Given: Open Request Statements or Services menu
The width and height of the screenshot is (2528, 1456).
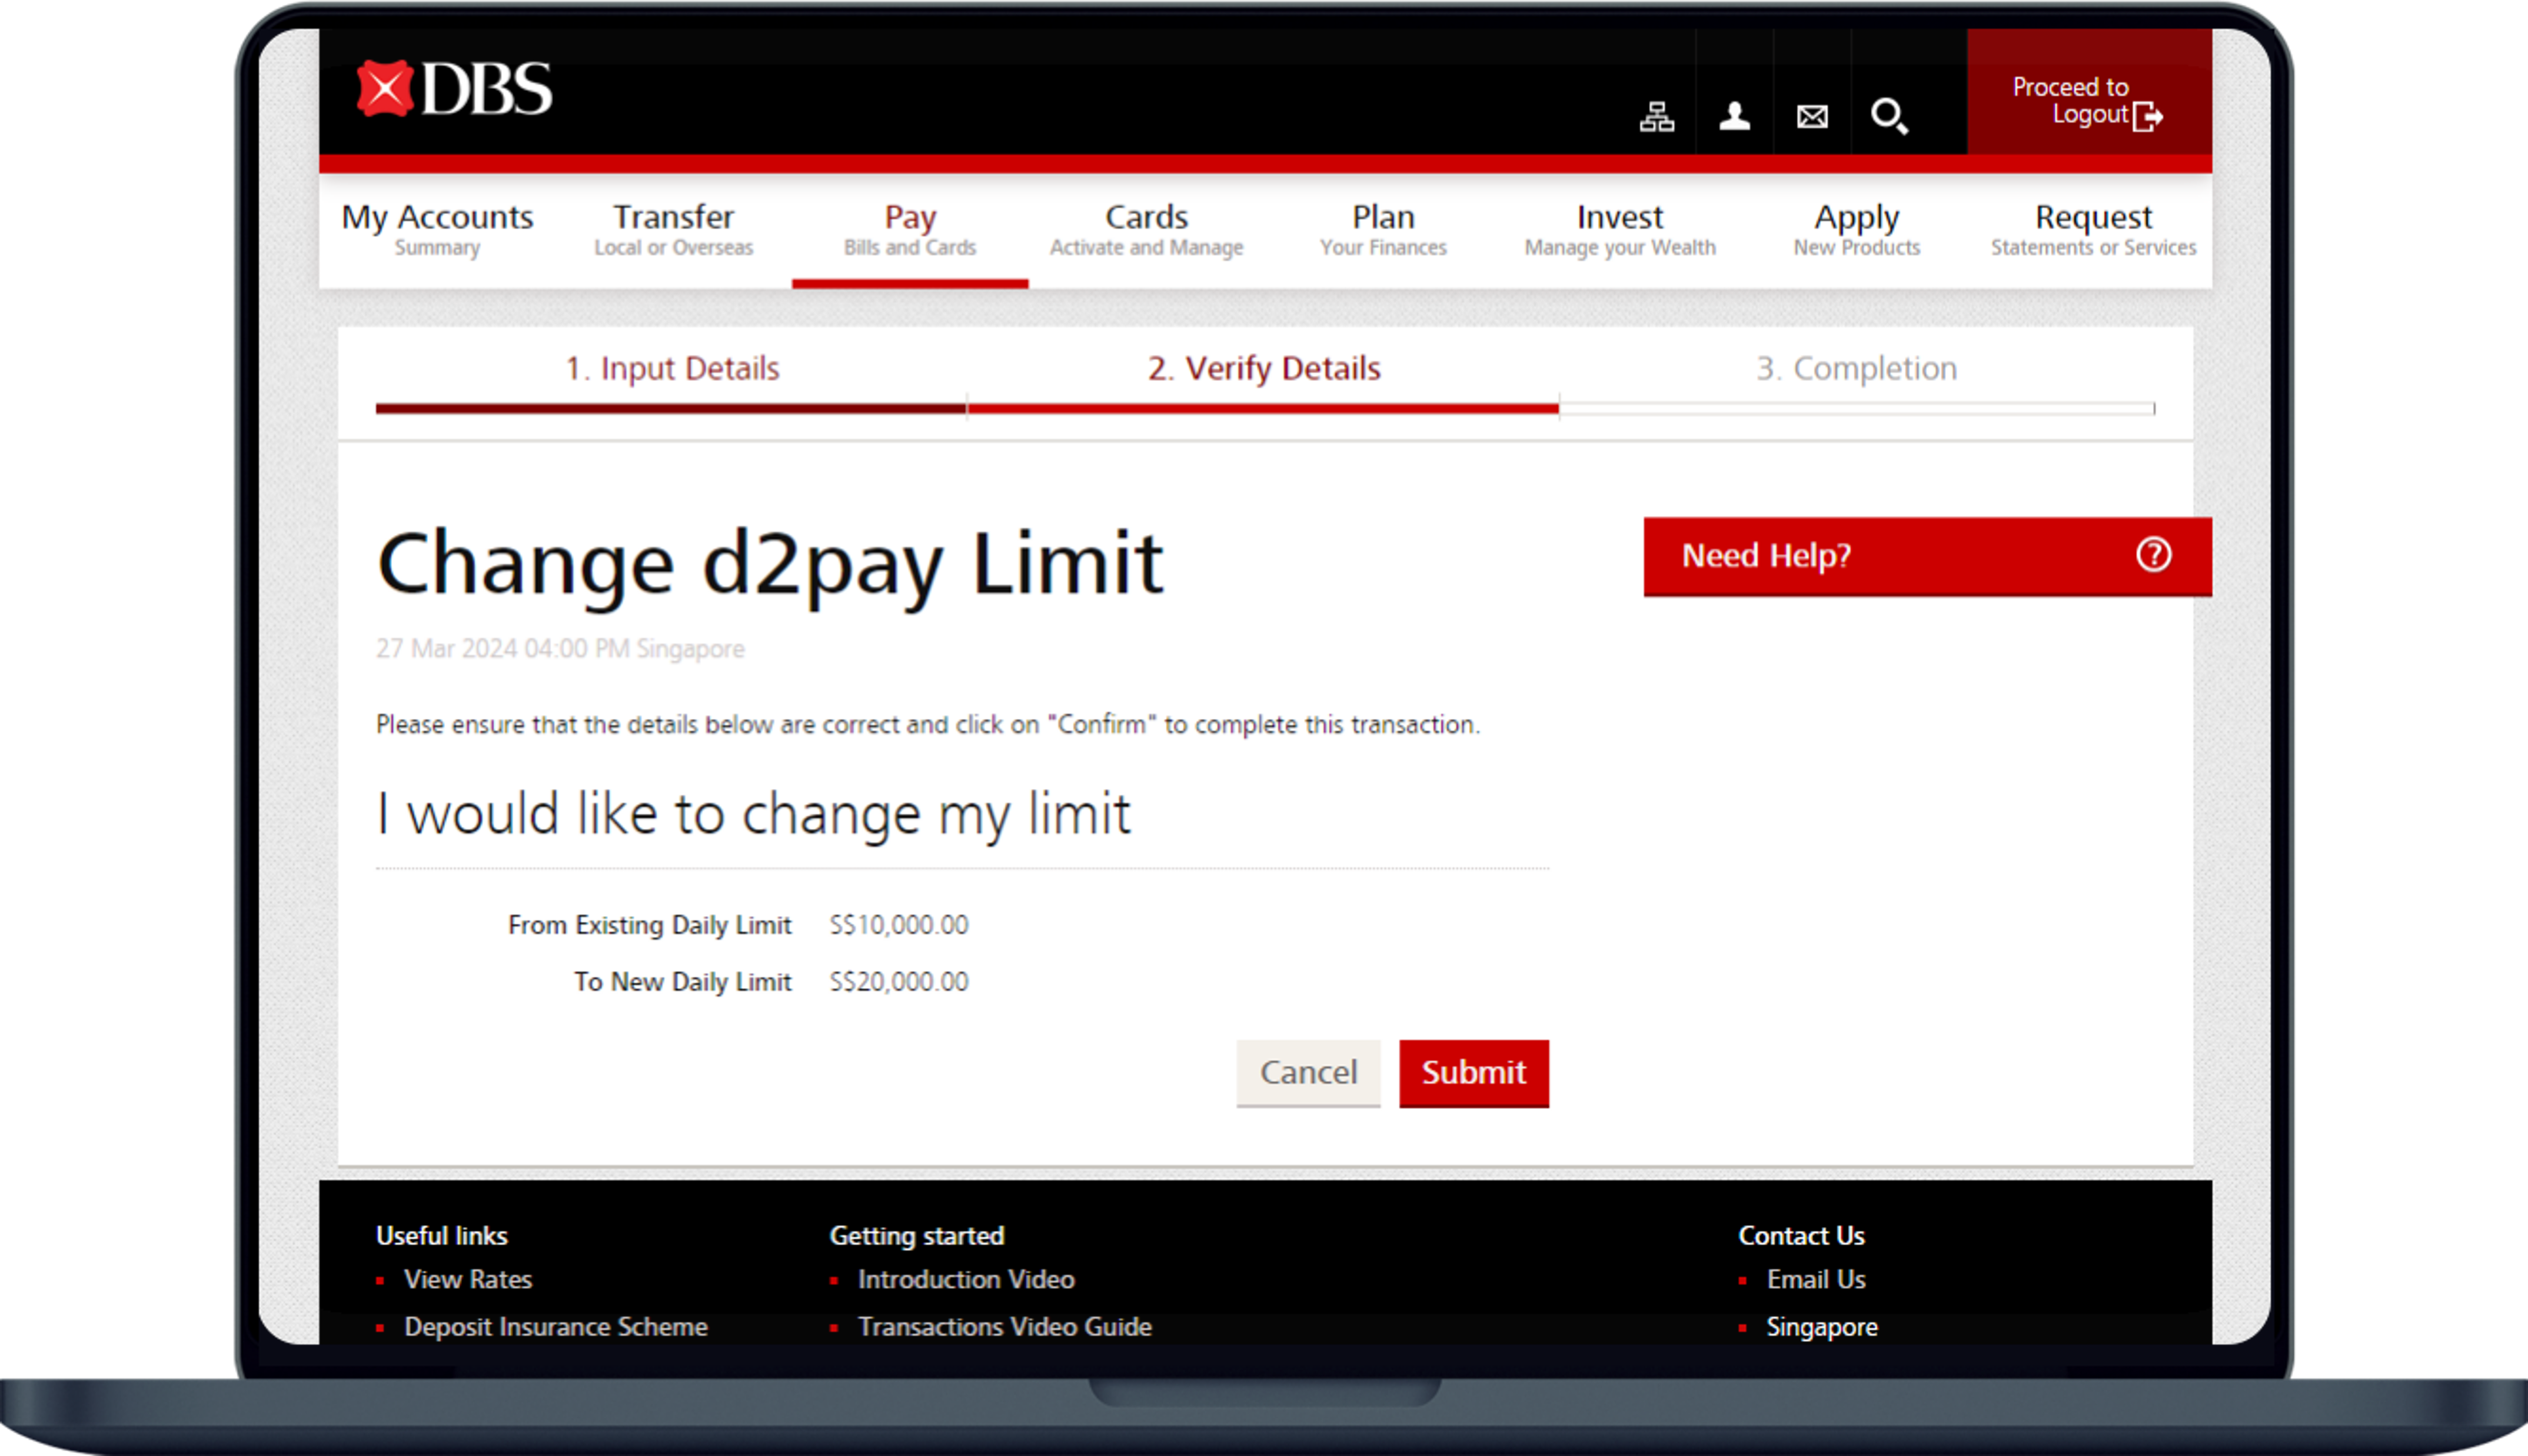Looking at the screenshot, I should click(2093, 230).
